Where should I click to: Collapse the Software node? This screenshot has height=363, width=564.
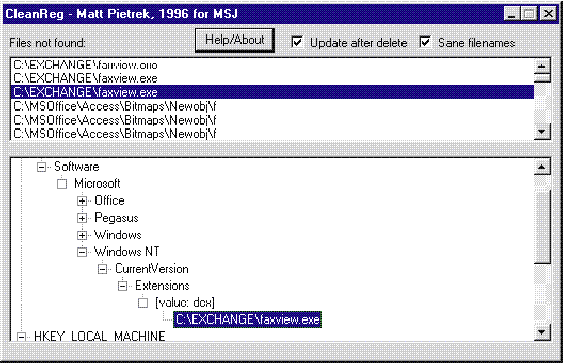42,167
